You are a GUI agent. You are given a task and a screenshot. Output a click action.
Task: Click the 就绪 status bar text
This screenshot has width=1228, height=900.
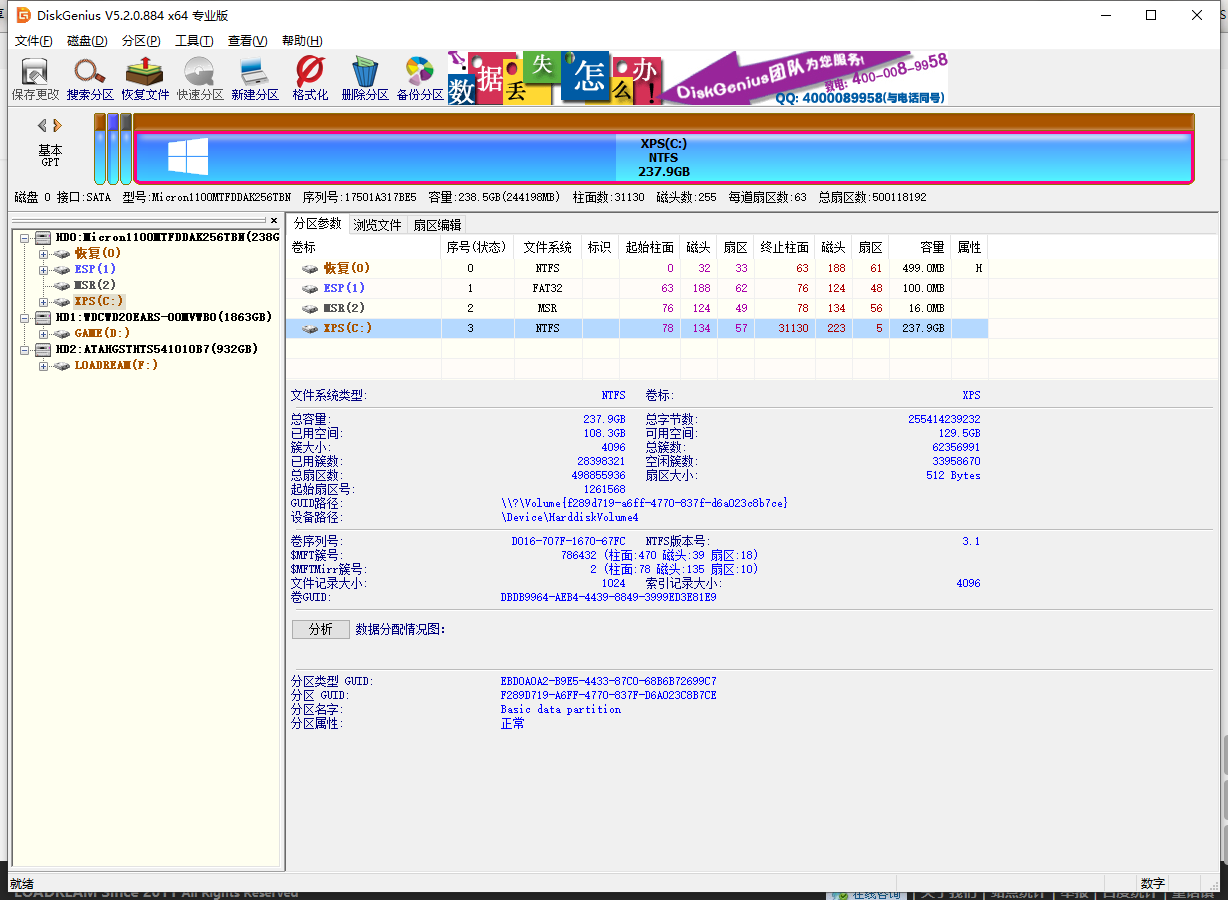pos(21,883)
